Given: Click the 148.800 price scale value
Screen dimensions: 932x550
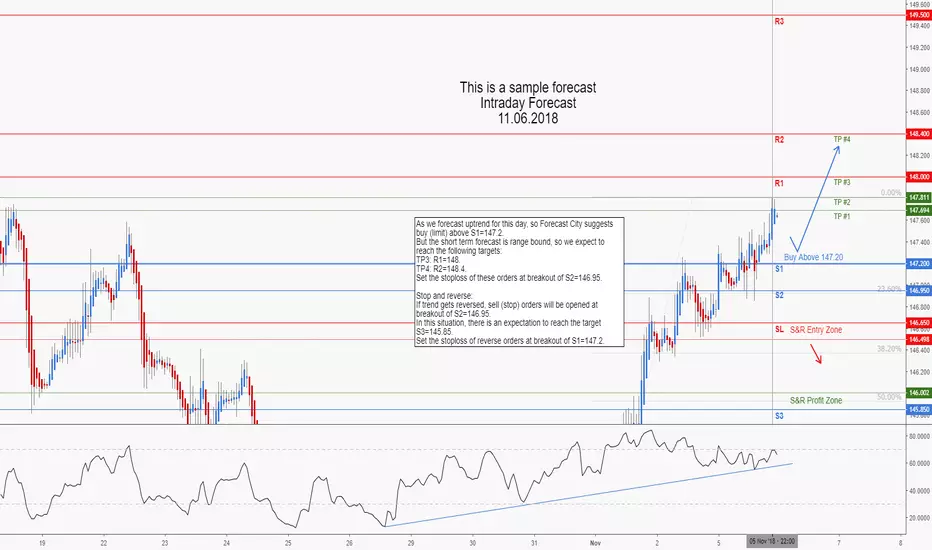Looking at the screenshot, I should point(920,91).
